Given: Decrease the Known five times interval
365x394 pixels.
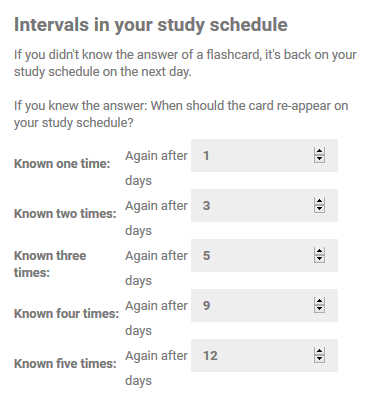Looking at the screenshot, I should coord(319,359).
